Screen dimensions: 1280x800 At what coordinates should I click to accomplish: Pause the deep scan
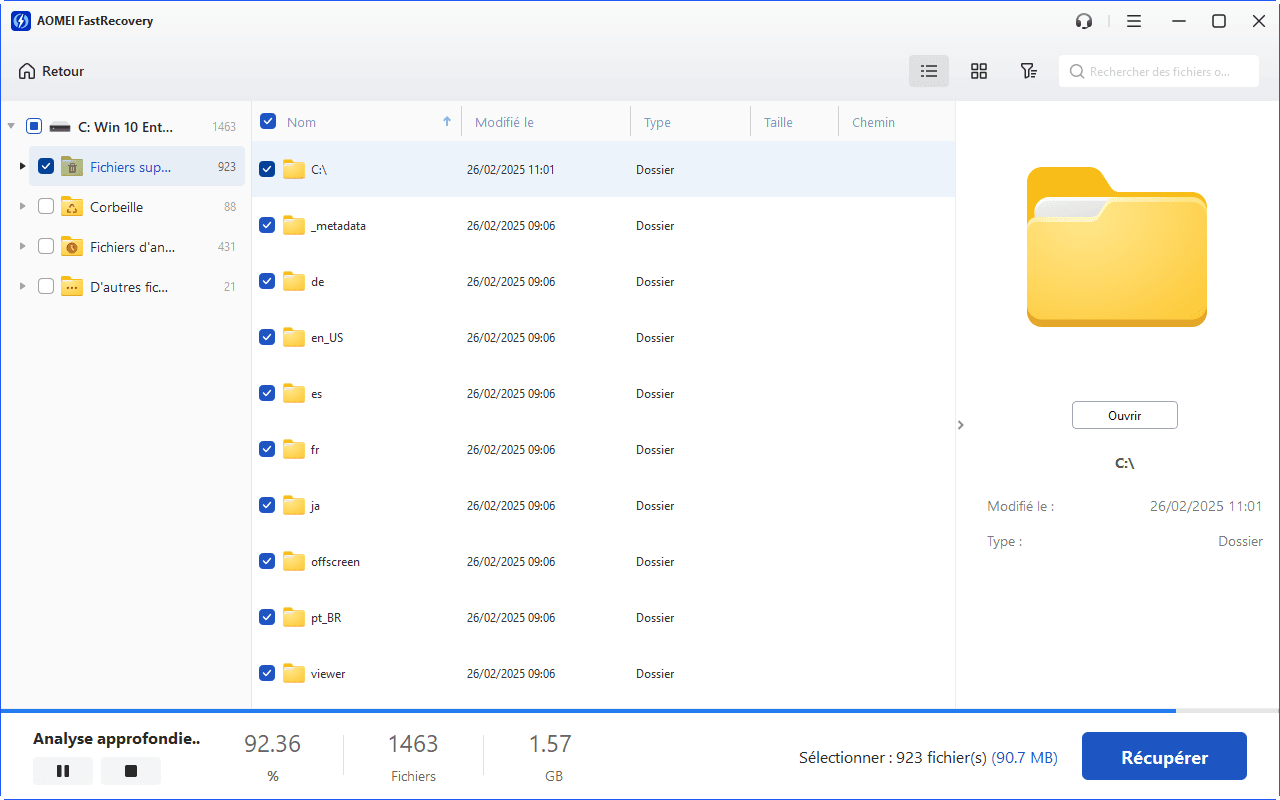pos(63,771)
